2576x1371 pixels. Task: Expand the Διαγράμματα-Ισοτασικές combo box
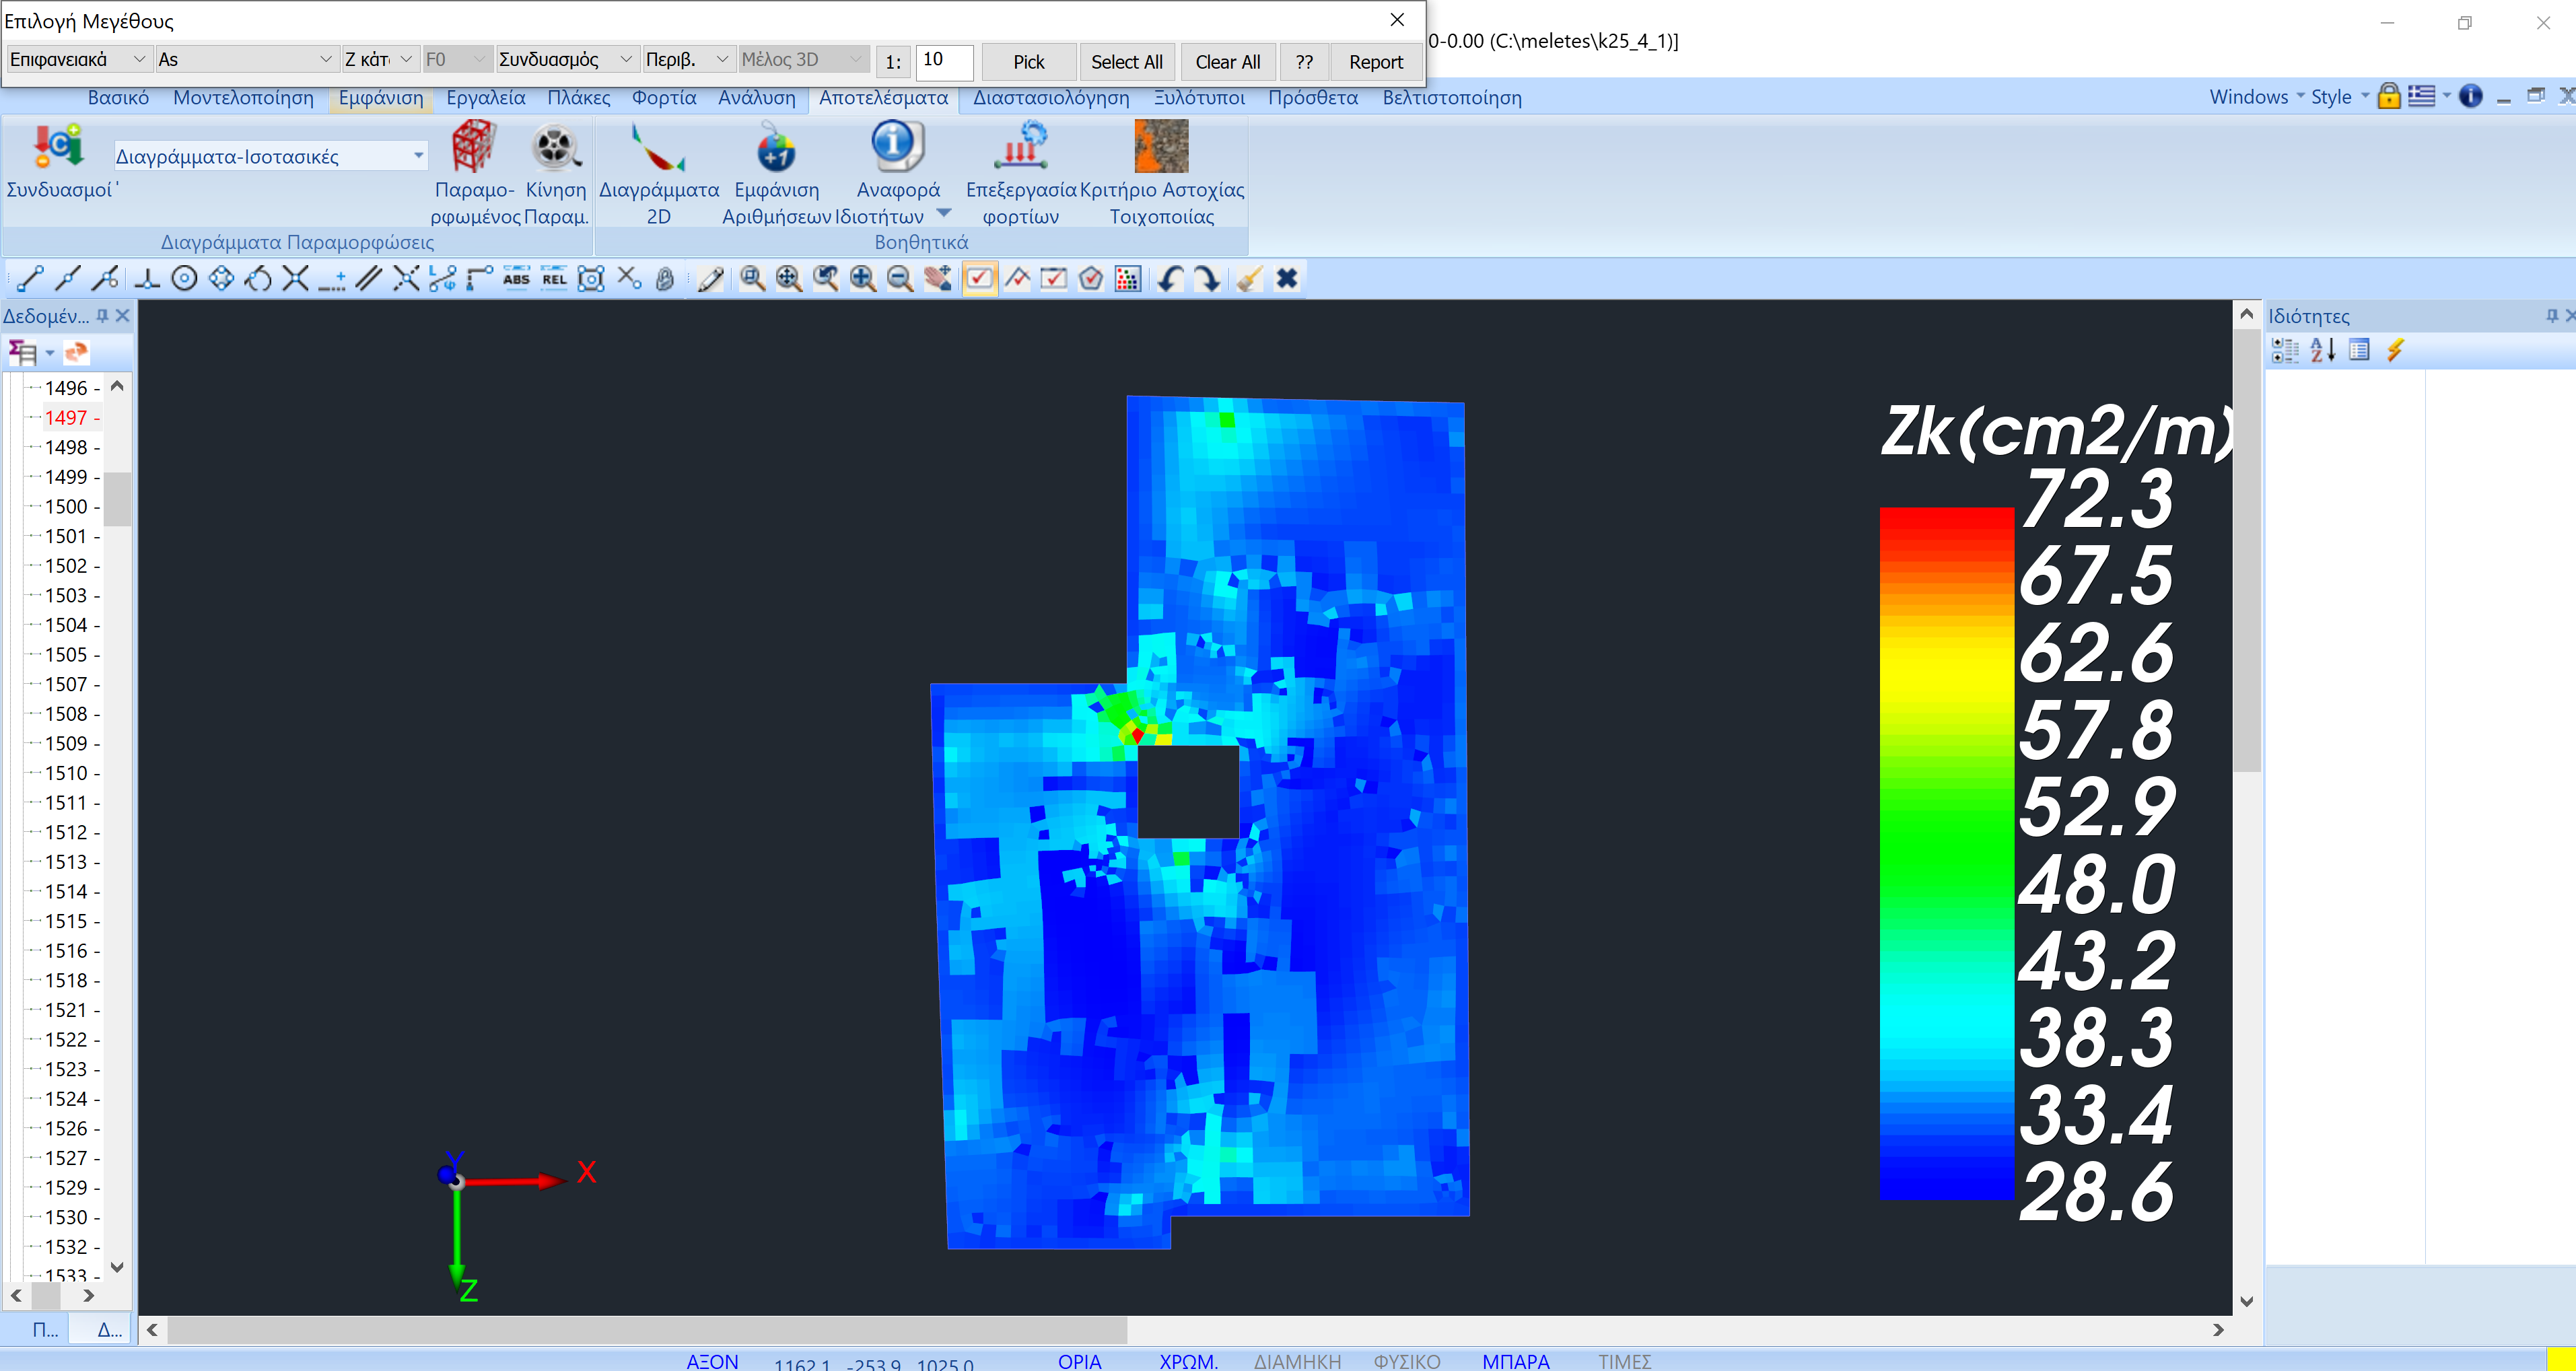[418, 156]
